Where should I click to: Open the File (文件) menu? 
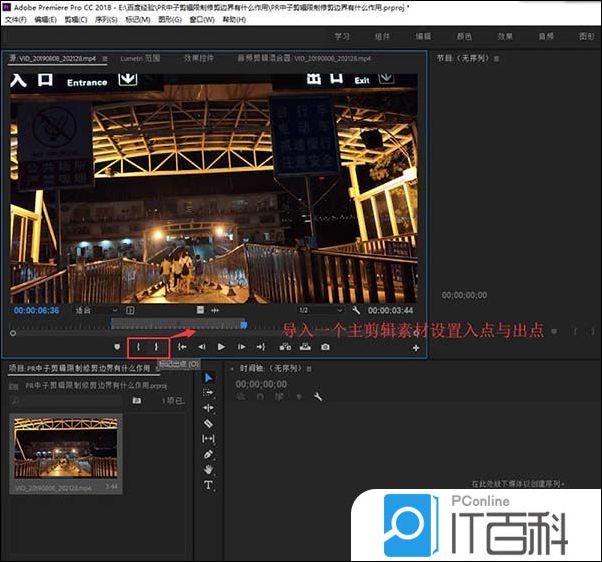coord(16,19)
